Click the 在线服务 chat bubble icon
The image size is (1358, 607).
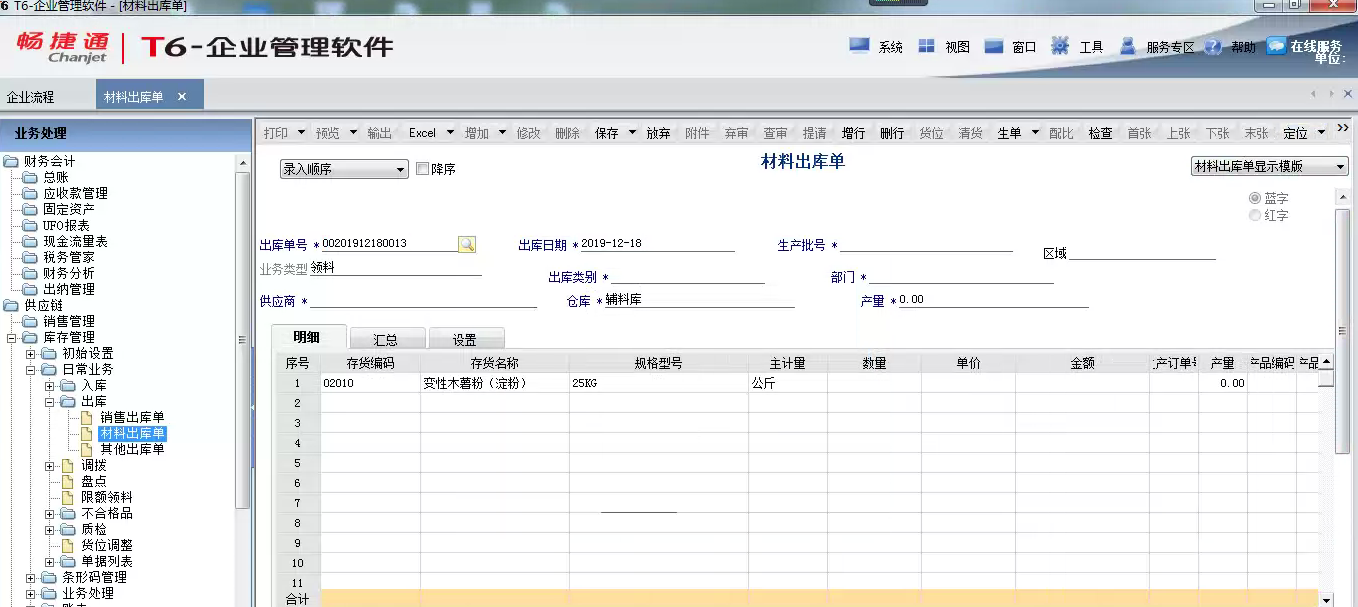(1276, 45)
